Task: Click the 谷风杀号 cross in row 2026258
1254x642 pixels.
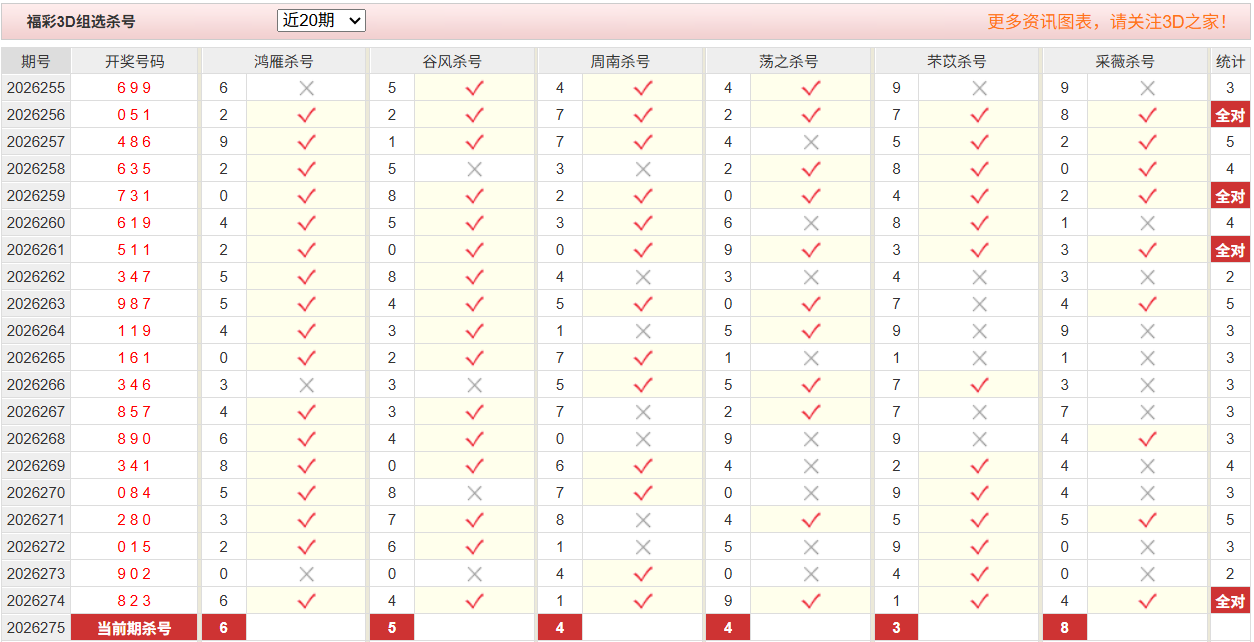Action: 475,169
